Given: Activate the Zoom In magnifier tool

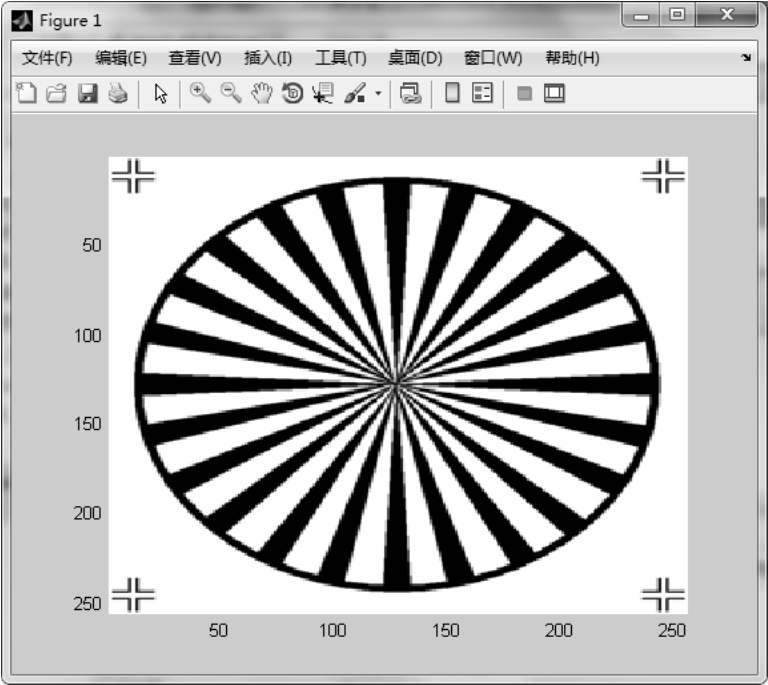Looking at the screenshot, I should click(200, 93).
